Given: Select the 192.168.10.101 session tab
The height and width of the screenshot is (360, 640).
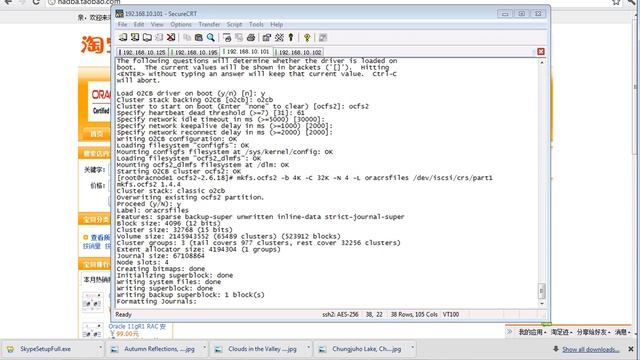Looking at the screenshot, I should point(247,52).
